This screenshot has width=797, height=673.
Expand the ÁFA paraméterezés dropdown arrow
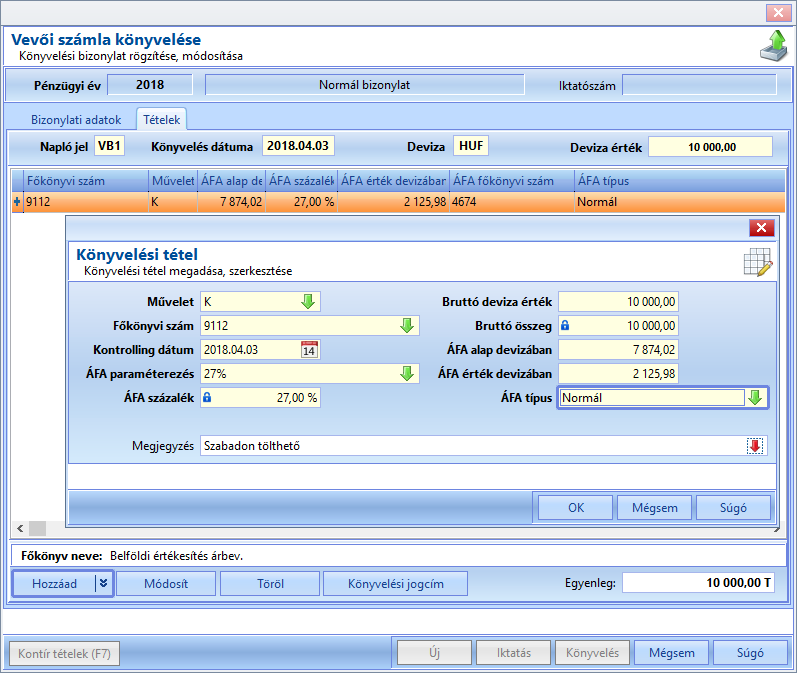407,374
